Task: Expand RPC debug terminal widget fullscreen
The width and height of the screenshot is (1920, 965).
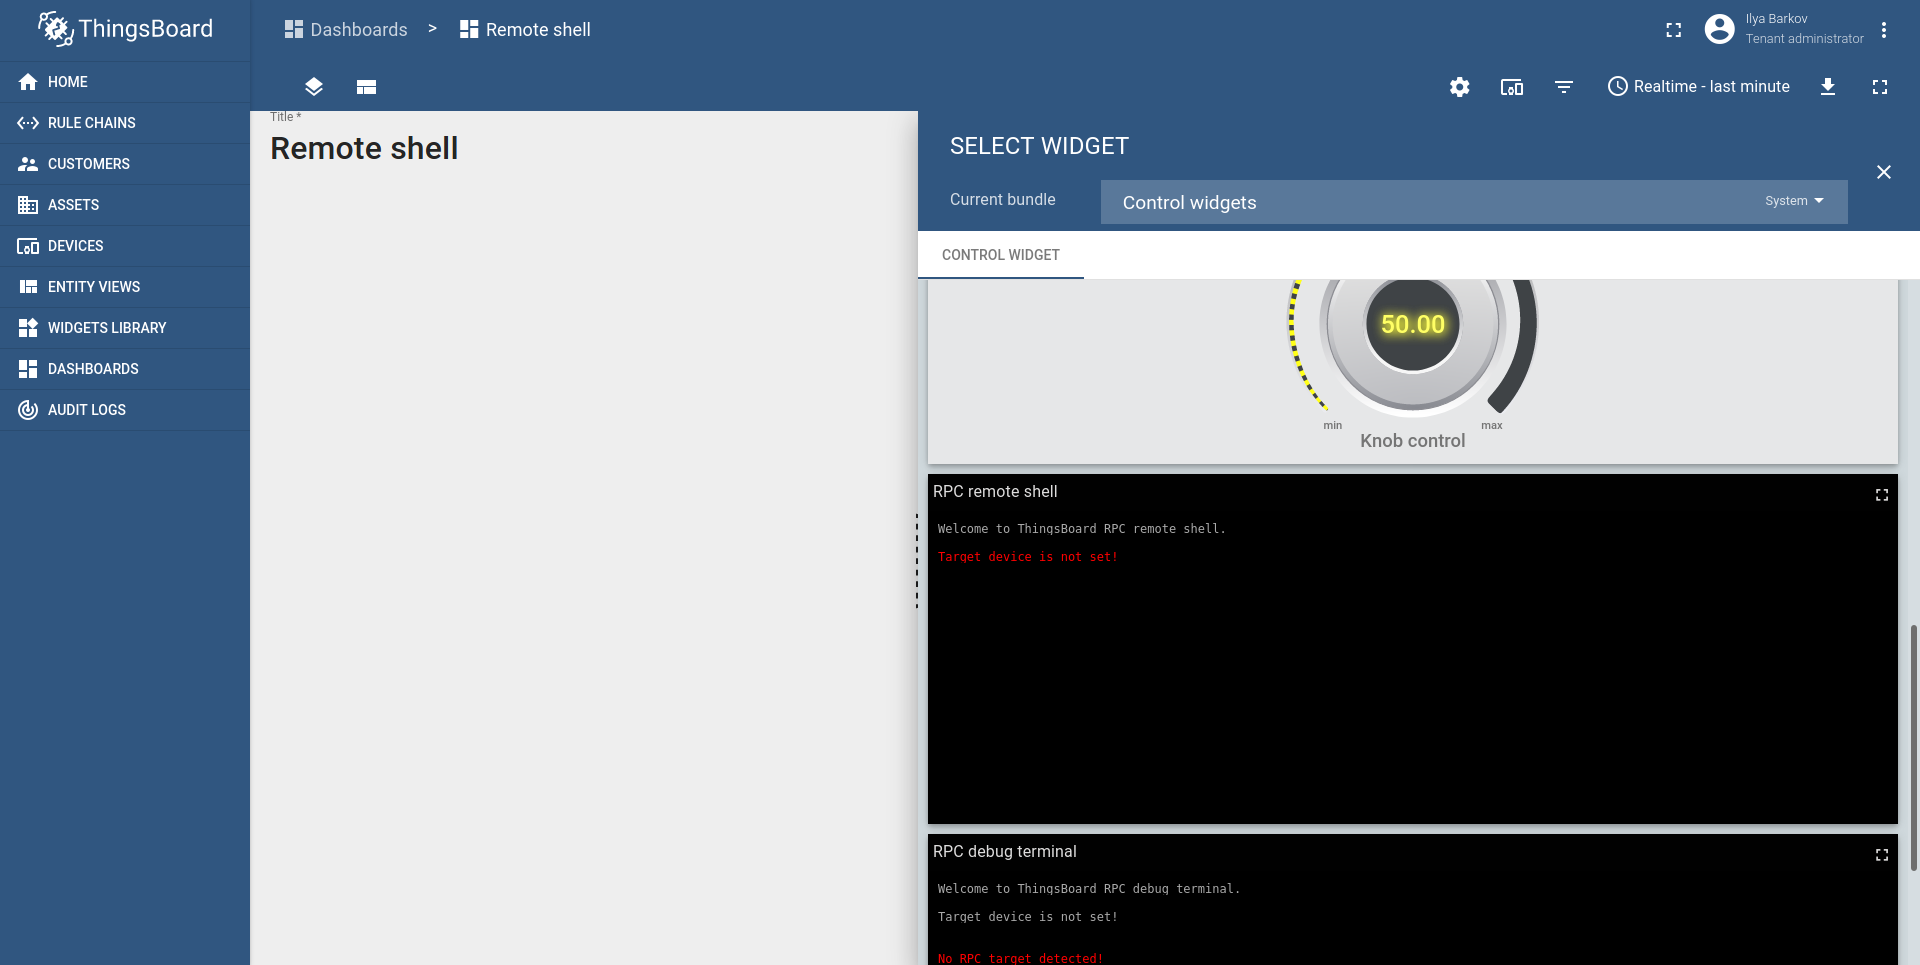Action: [x=1882, y=855]
